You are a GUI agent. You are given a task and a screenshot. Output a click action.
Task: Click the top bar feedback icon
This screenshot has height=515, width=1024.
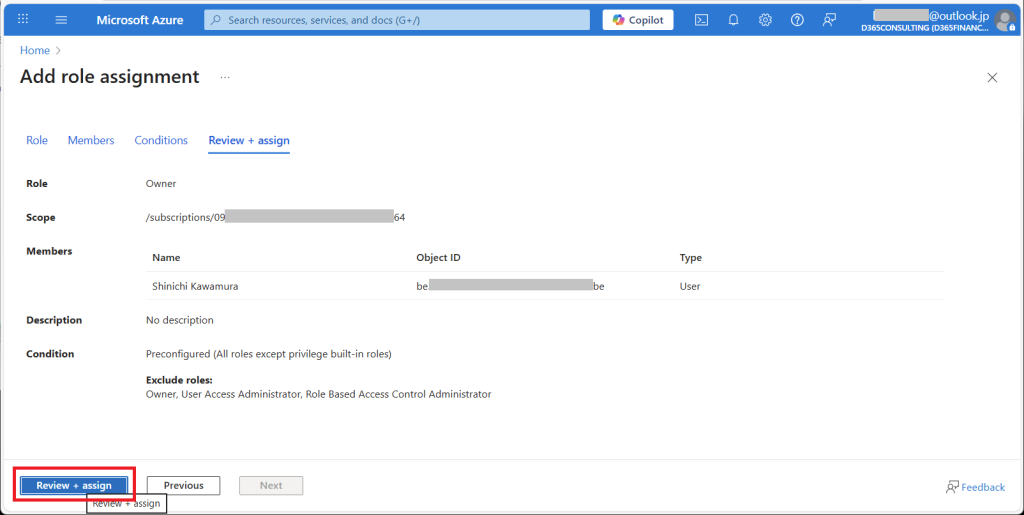[x=829, y=20]
